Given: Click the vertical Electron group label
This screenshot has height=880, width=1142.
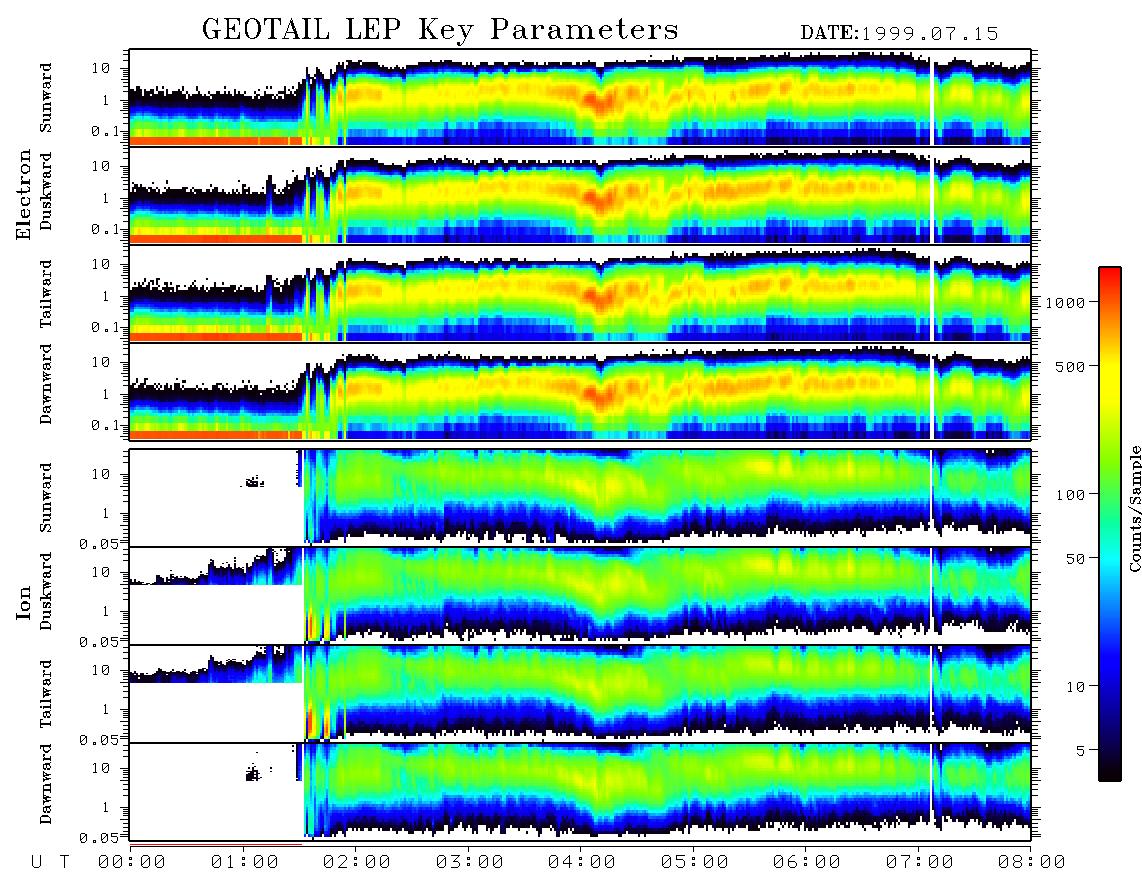Looking at the screenshot, I should (24, 194).
